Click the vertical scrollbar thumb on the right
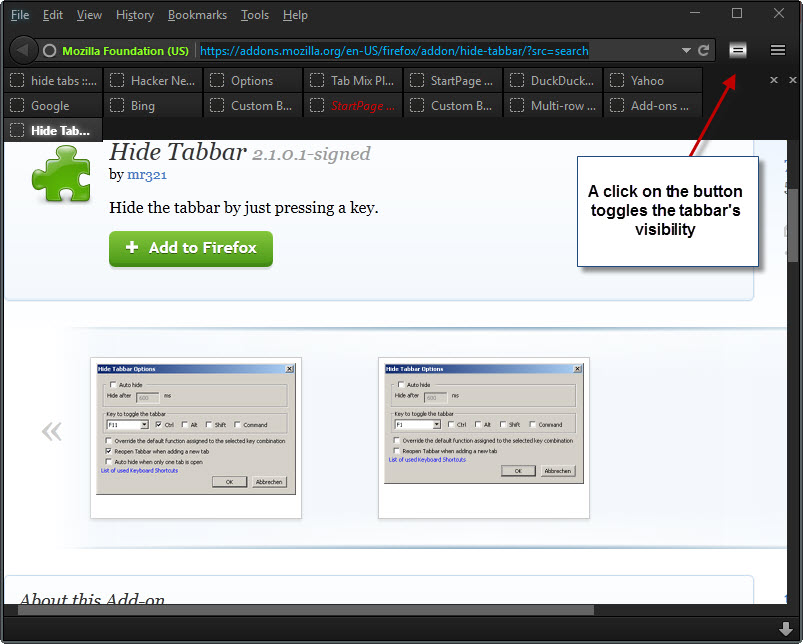This screenshot has width=803, height=644. click(793, 226)
